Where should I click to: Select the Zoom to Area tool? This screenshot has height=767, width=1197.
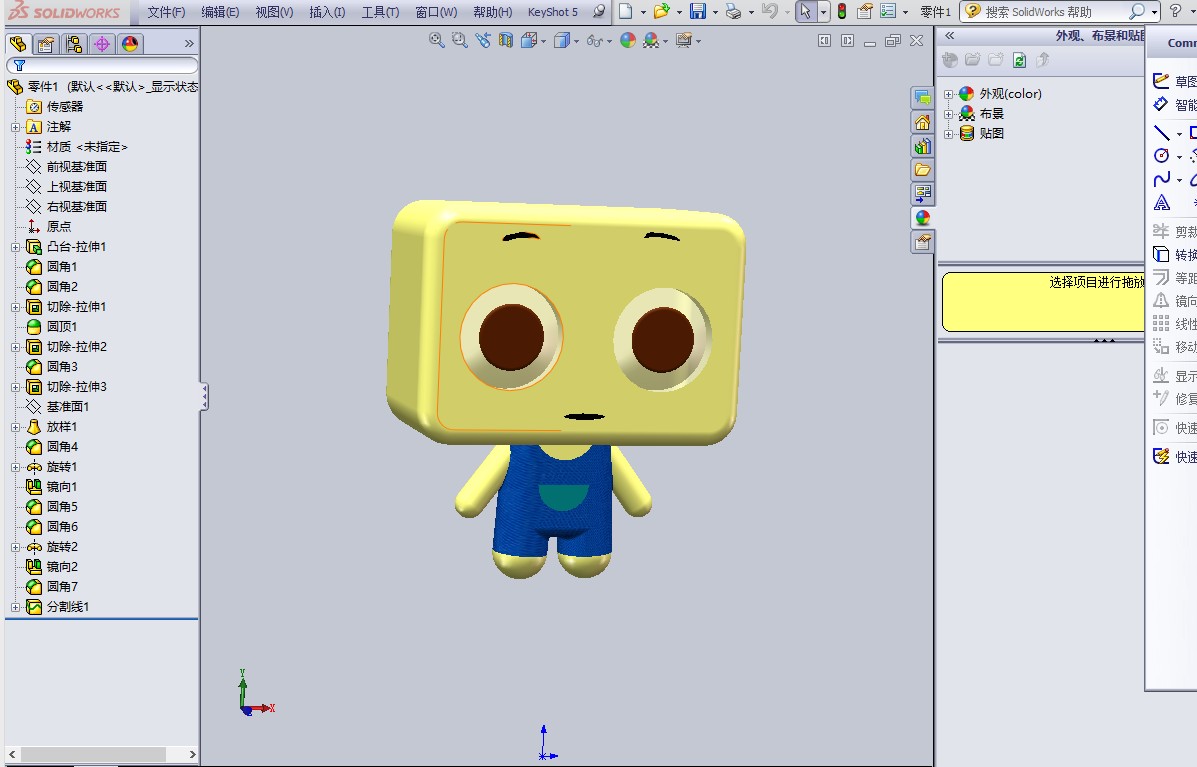pos(459,40)
